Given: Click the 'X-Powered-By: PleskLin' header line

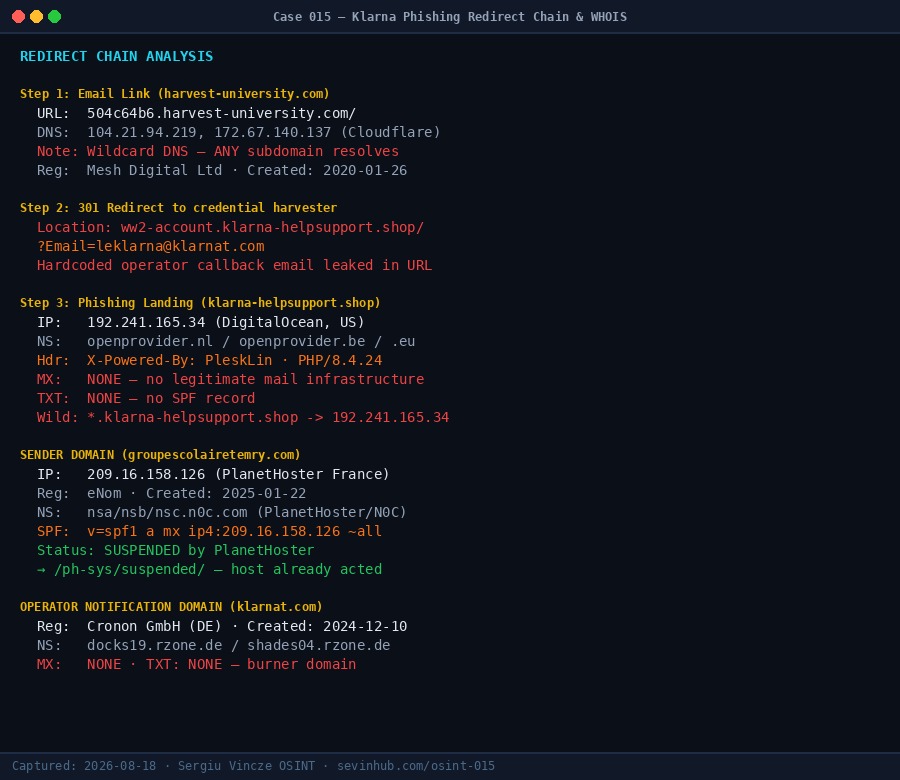Looking at the screenshot, I should pos(210,360).
